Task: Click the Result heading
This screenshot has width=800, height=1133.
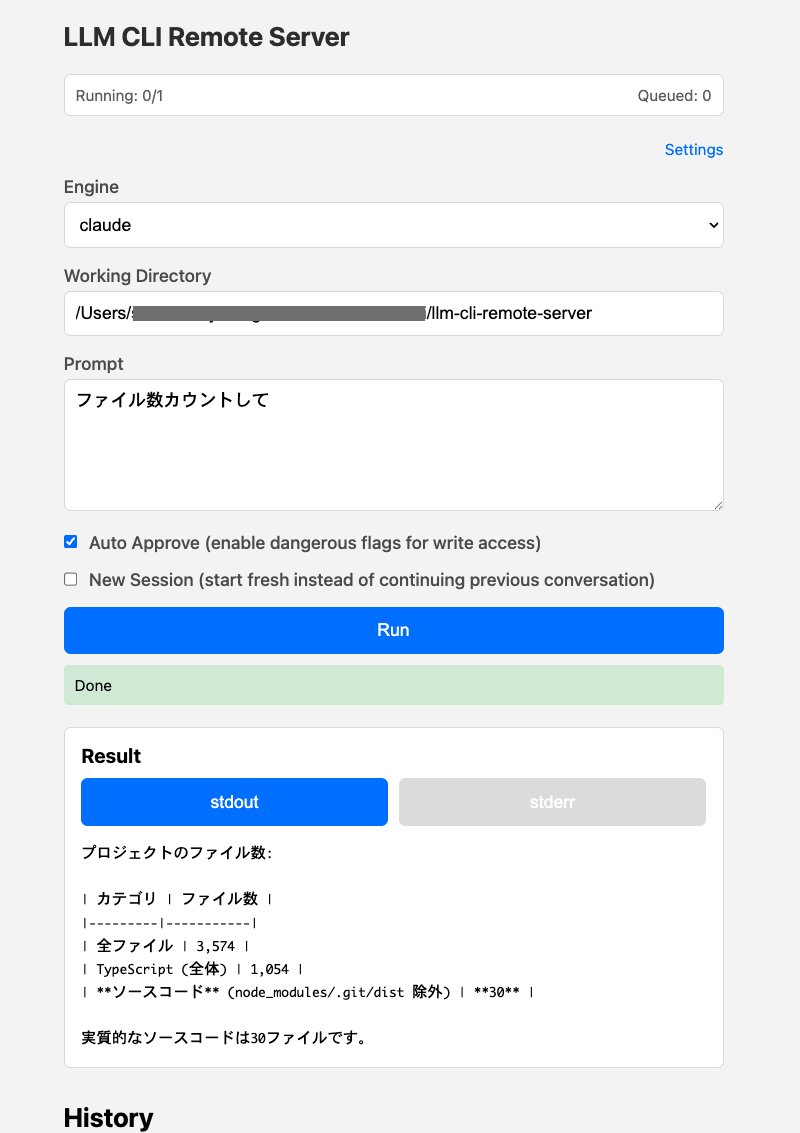Action: point(111,756)
